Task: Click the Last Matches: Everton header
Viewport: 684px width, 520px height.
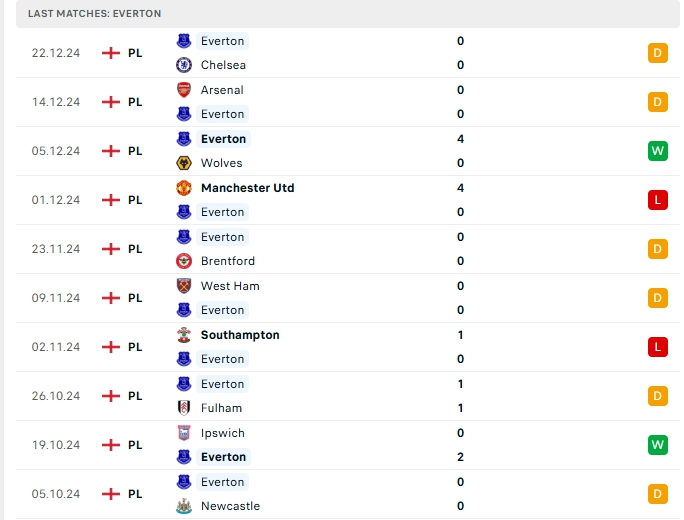Action: pos(95,14)
